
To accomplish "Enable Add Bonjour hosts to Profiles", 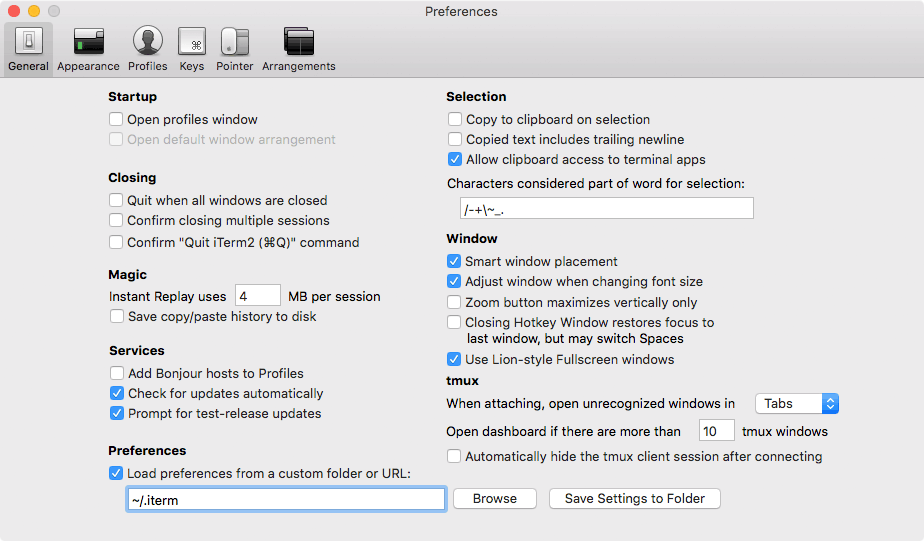I will [x=117, y=373].
